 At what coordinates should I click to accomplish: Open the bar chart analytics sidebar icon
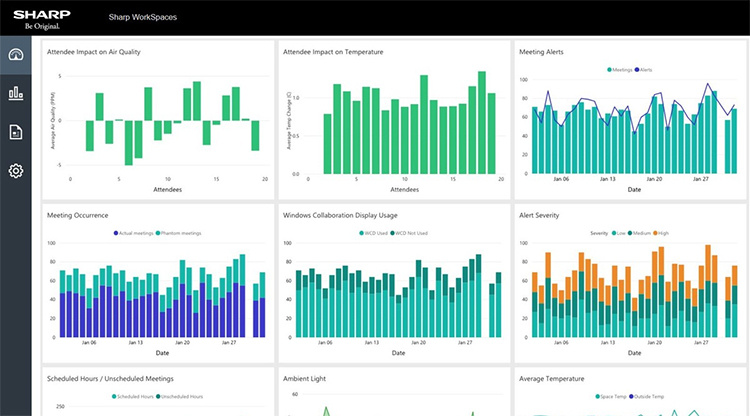point(16,94)
